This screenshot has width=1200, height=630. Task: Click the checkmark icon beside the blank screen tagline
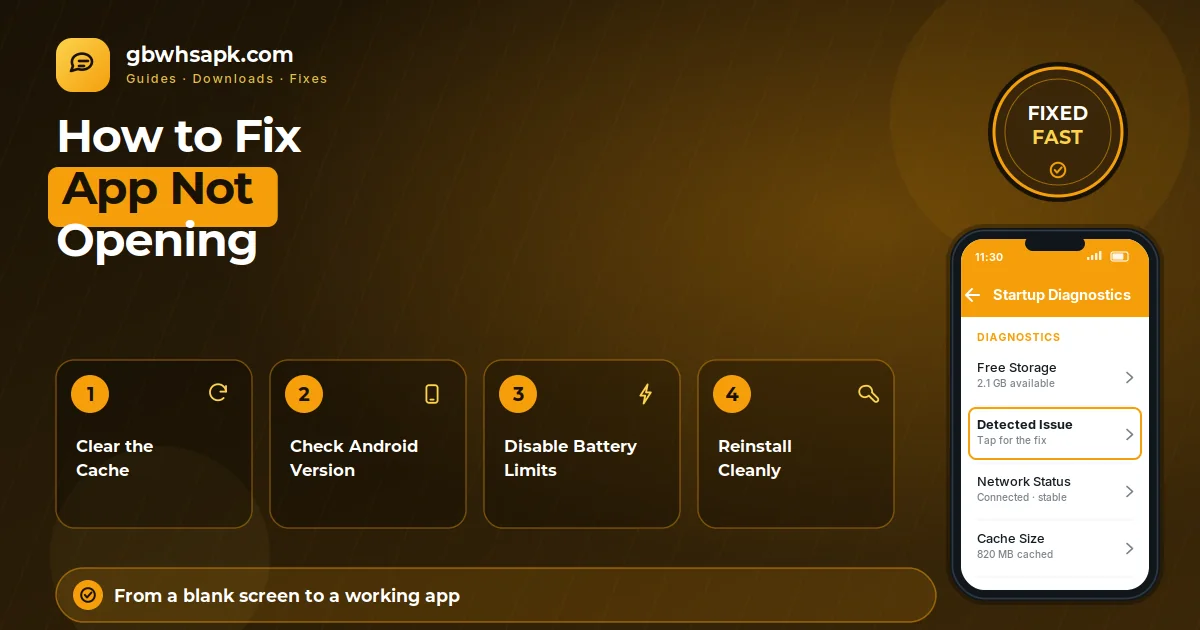pyautogui.click(x=88, y=596)
